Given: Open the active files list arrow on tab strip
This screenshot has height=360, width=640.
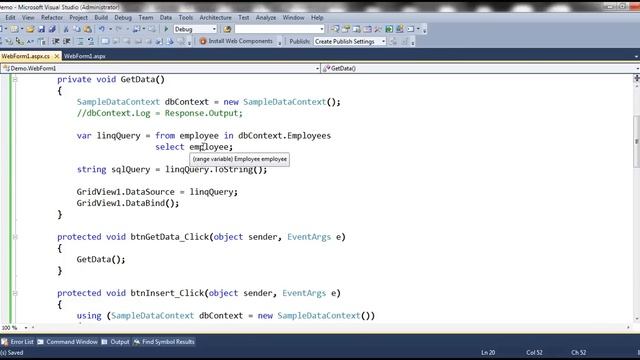Looking at the screenshot, I should coord(636,57).
